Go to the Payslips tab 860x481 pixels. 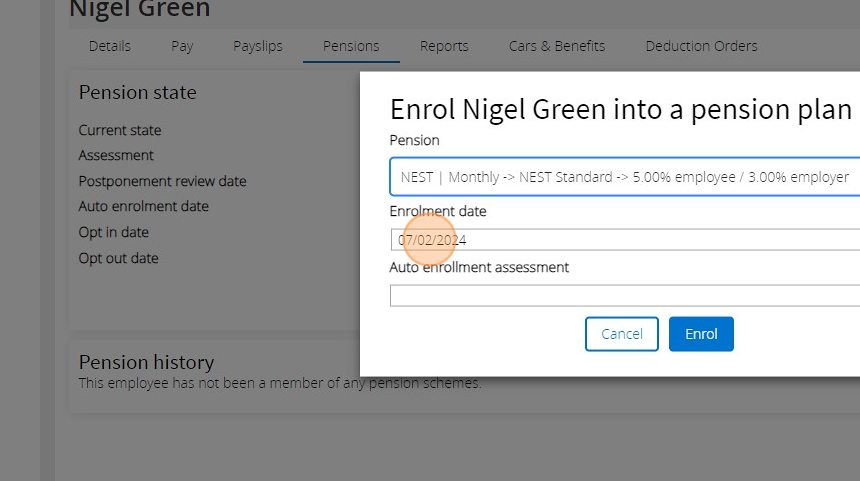(x=258, y=46)
